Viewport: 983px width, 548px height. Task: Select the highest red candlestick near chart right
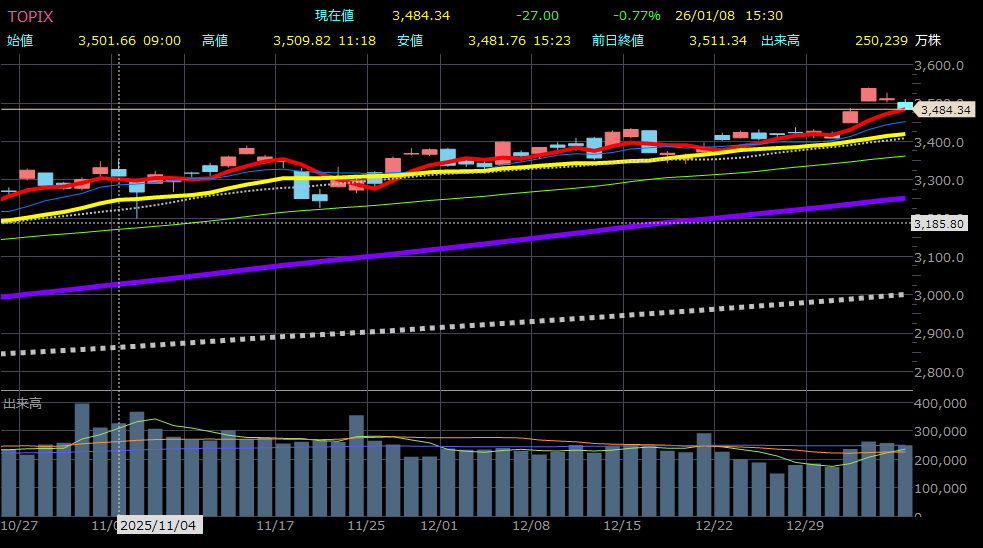click(868, 95)
